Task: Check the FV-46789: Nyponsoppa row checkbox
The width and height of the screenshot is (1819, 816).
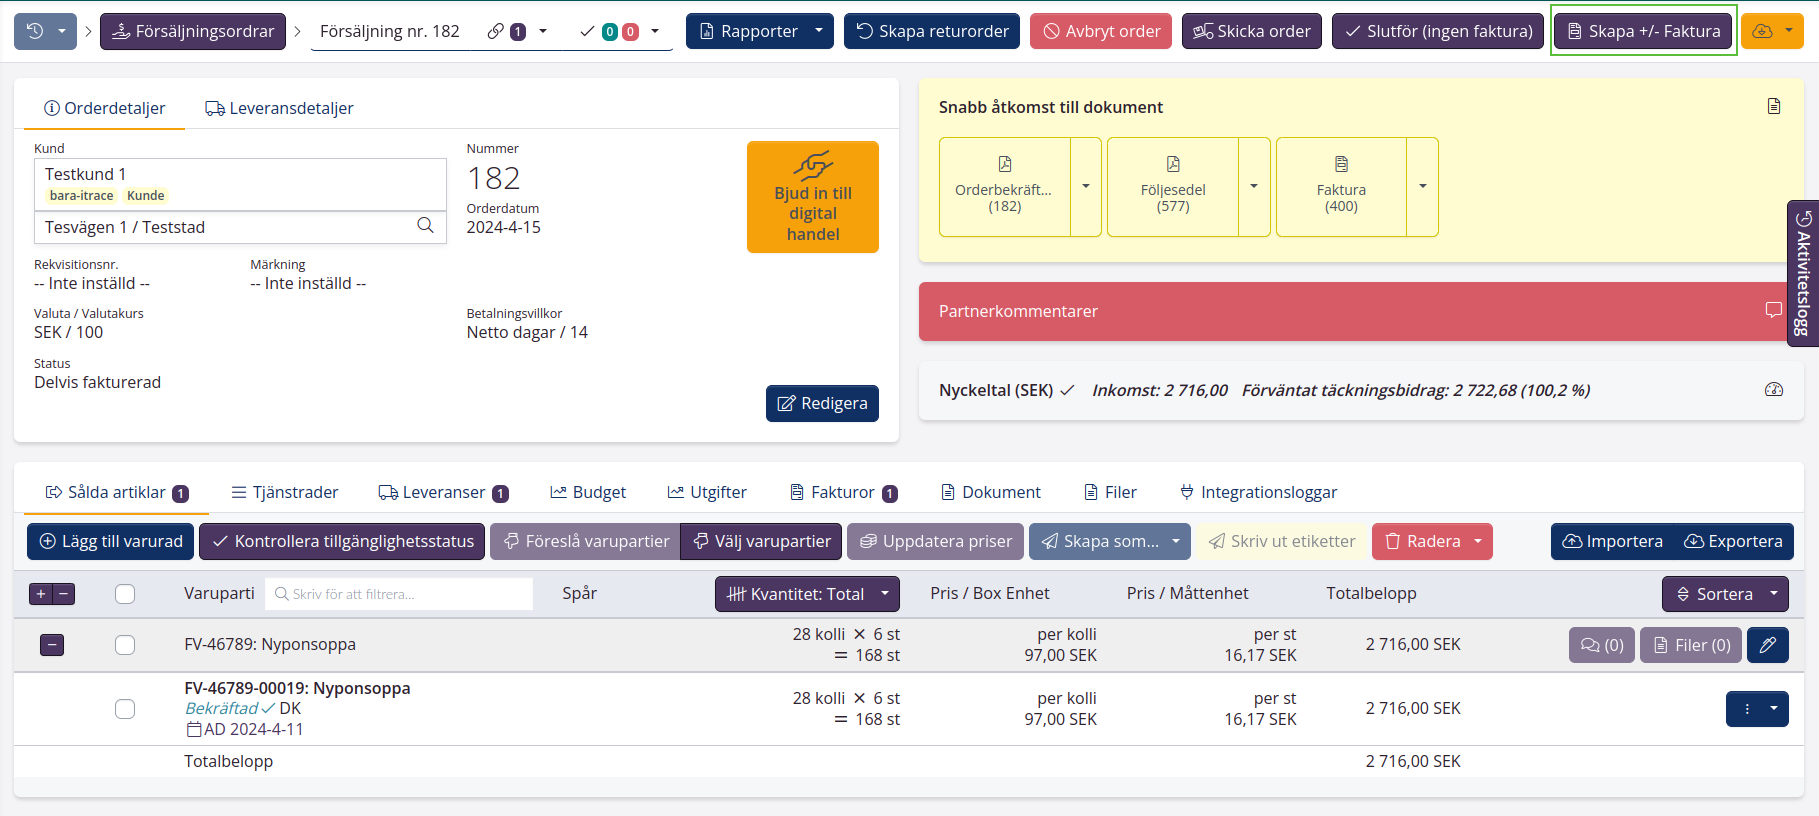Action: click(x=125, y=645)
